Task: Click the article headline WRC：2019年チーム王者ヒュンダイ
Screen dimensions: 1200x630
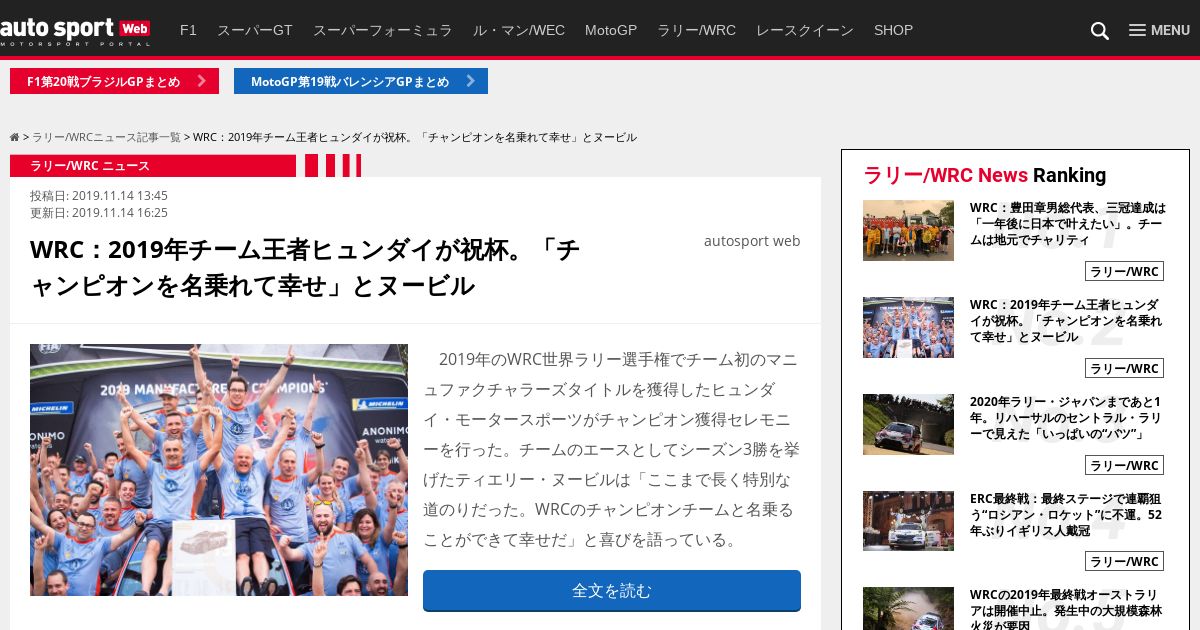Action: point(305,268)
